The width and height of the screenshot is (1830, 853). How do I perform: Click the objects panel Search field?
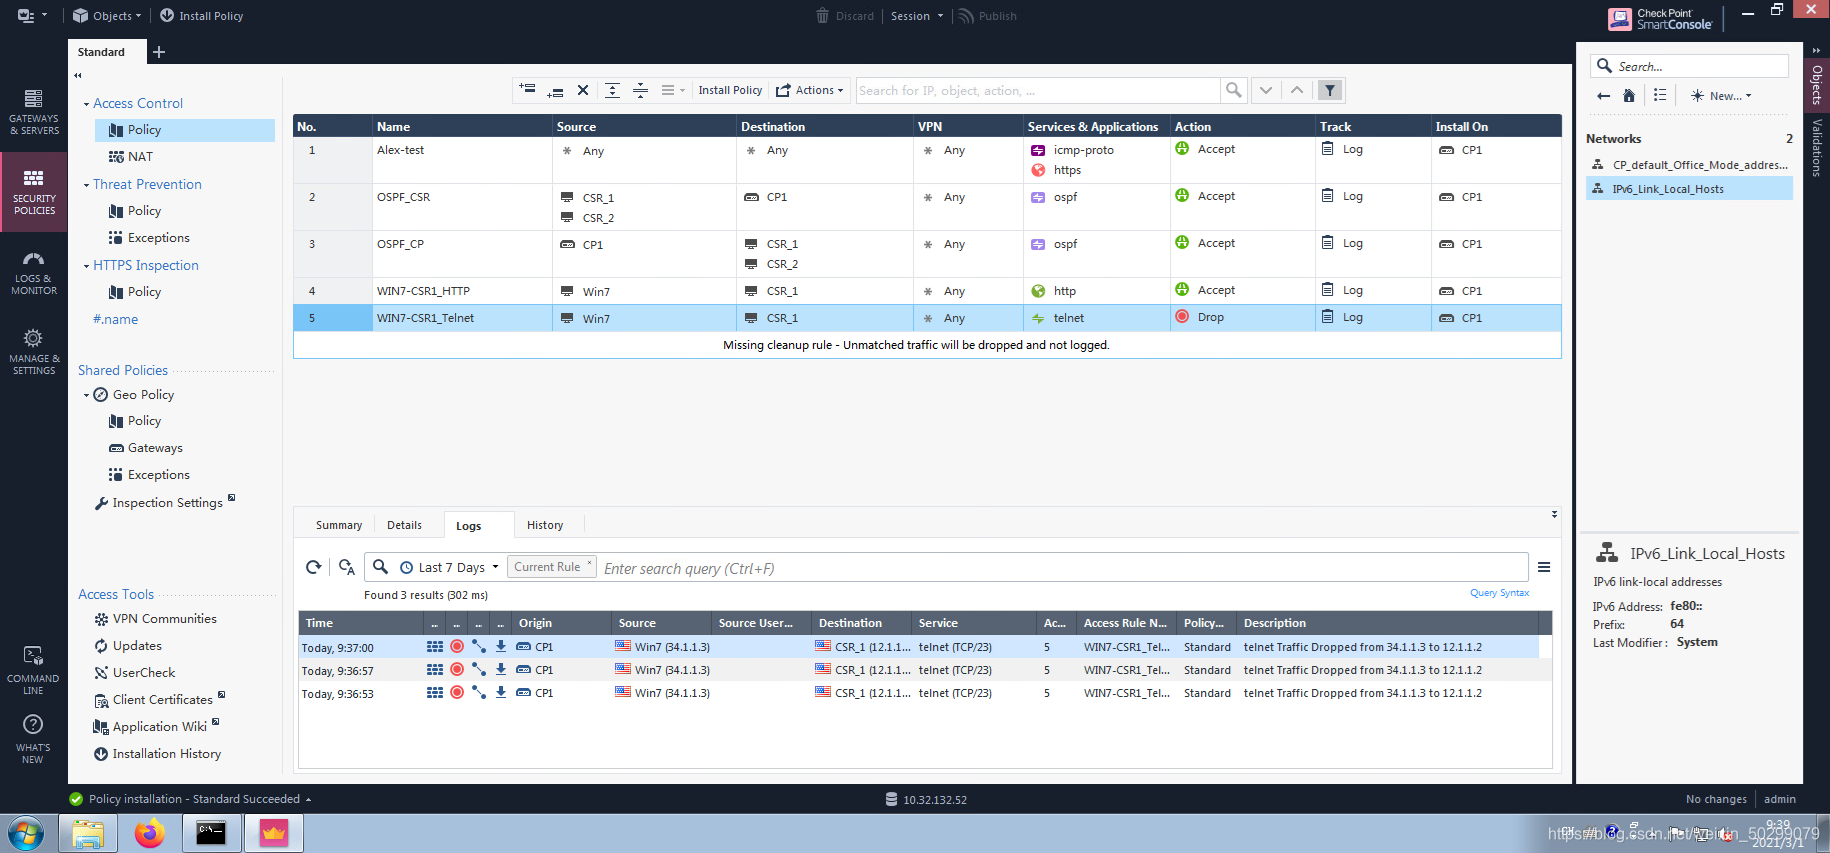click(x=1689, y=66)
